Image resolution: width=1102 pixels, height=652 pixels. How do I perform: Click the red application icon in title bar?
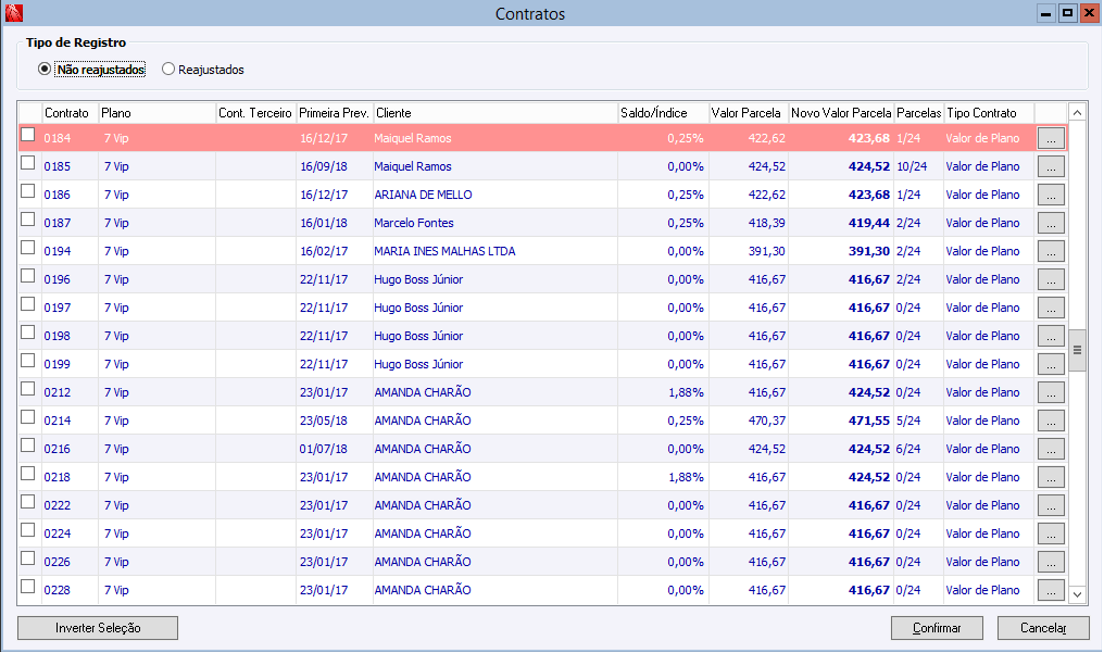click(x=13, y=13)
